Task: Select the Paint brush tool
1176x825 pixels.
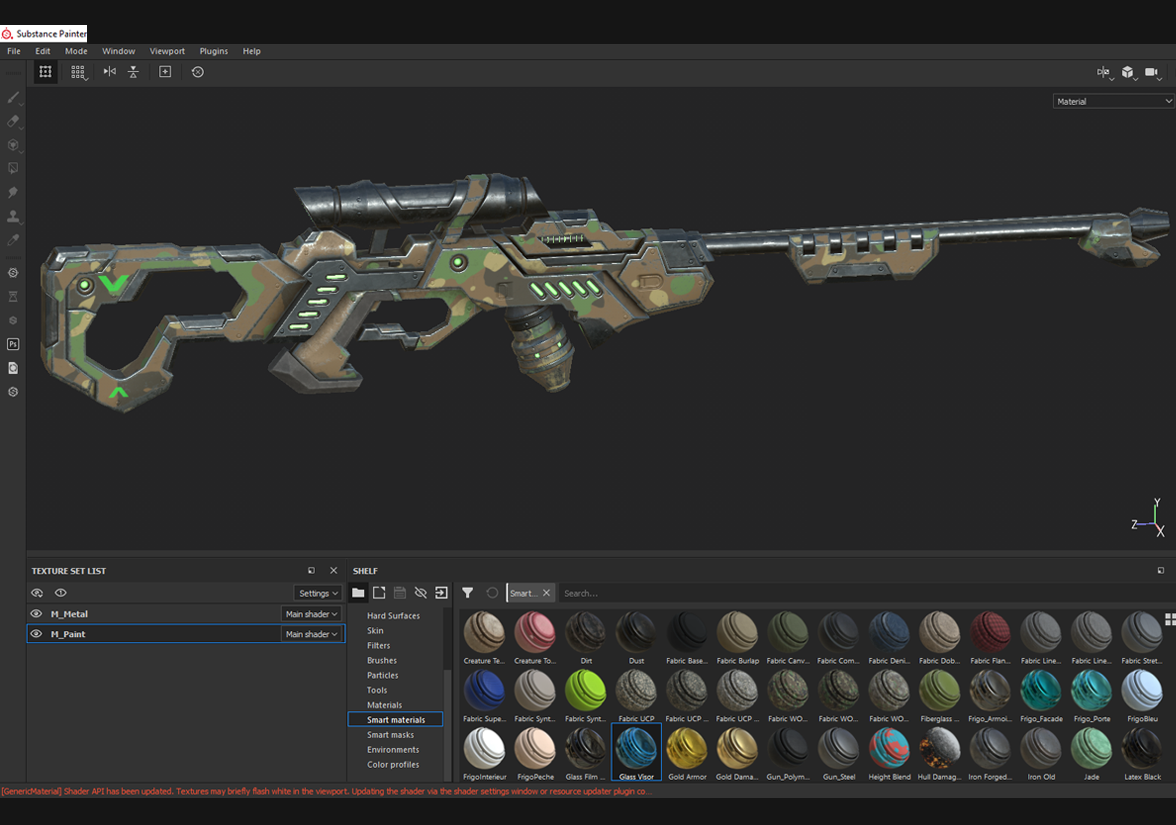Action: click(x=13, y=97)
